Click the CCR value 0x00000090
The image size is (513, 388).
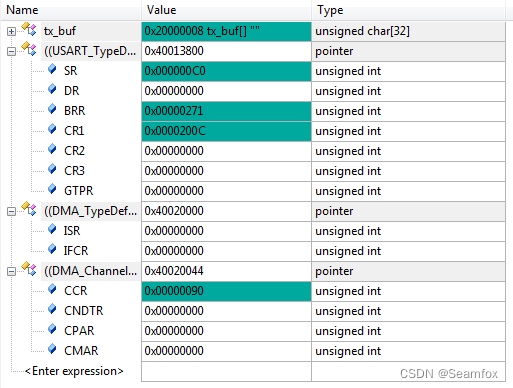coord(226,291)
